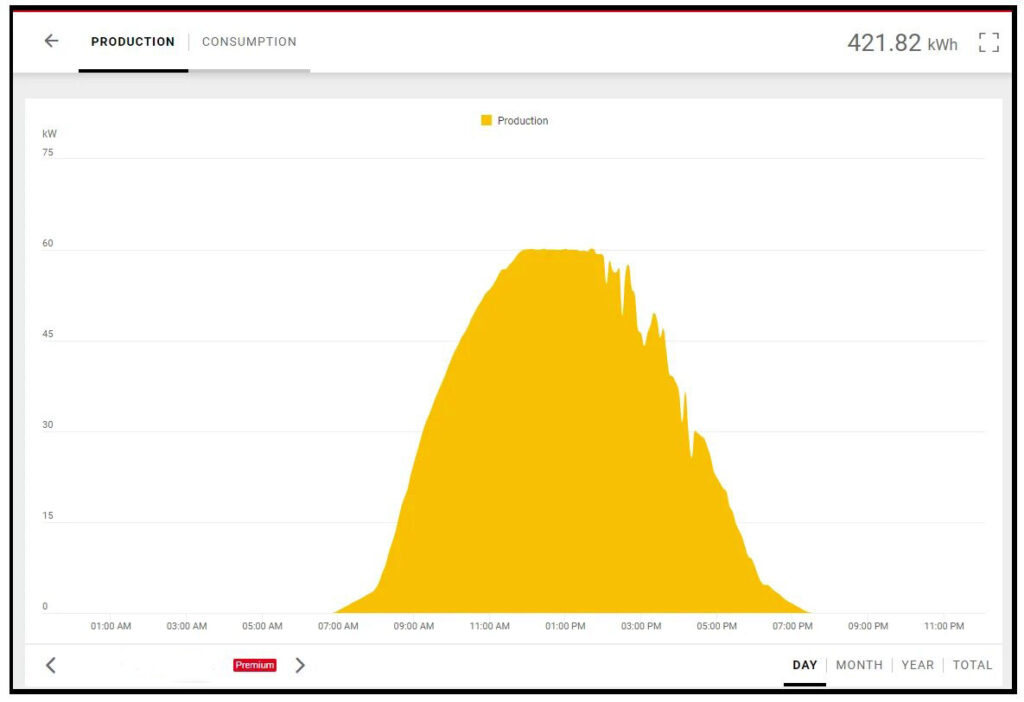Select the DAY view option
This screenshot has width=1024, height=702.
pos(805,664)
